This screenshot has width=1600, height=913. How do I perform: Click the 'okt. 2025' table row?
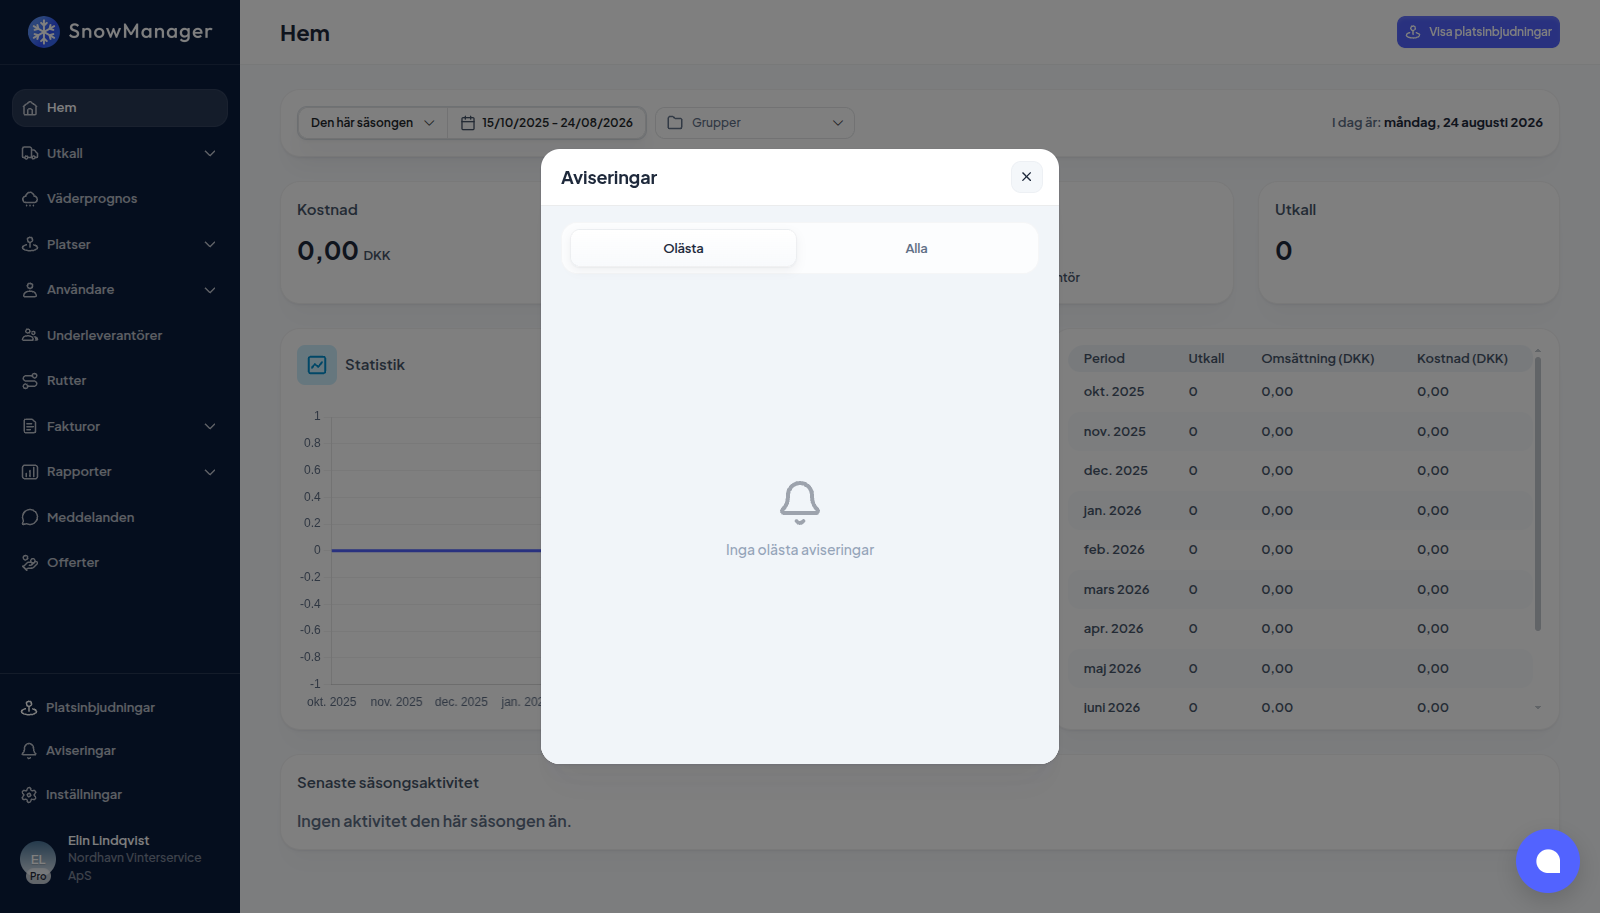point(1300,392)
